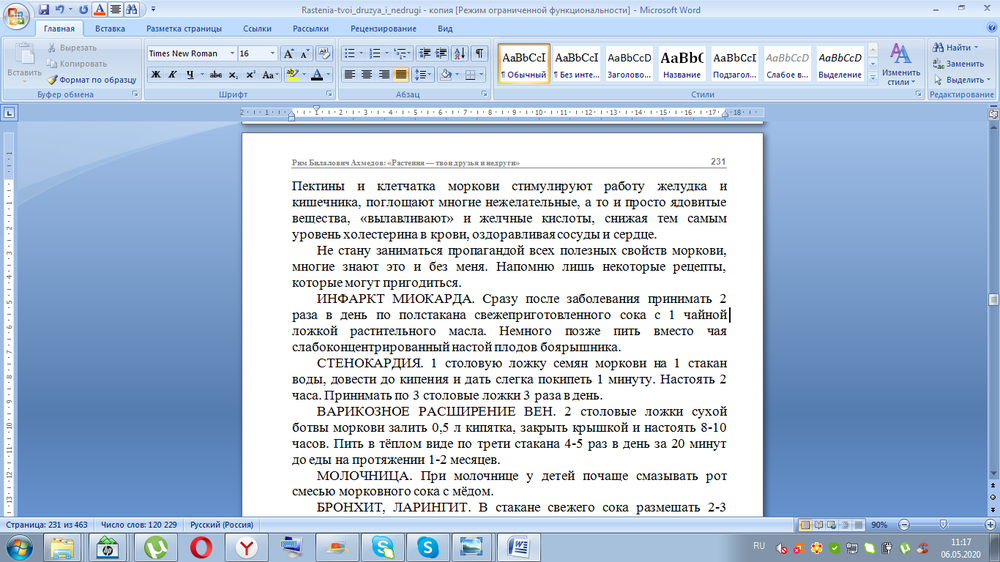
Task: Open the Рецензирование ribbon tab
Action: coord(383,29)
